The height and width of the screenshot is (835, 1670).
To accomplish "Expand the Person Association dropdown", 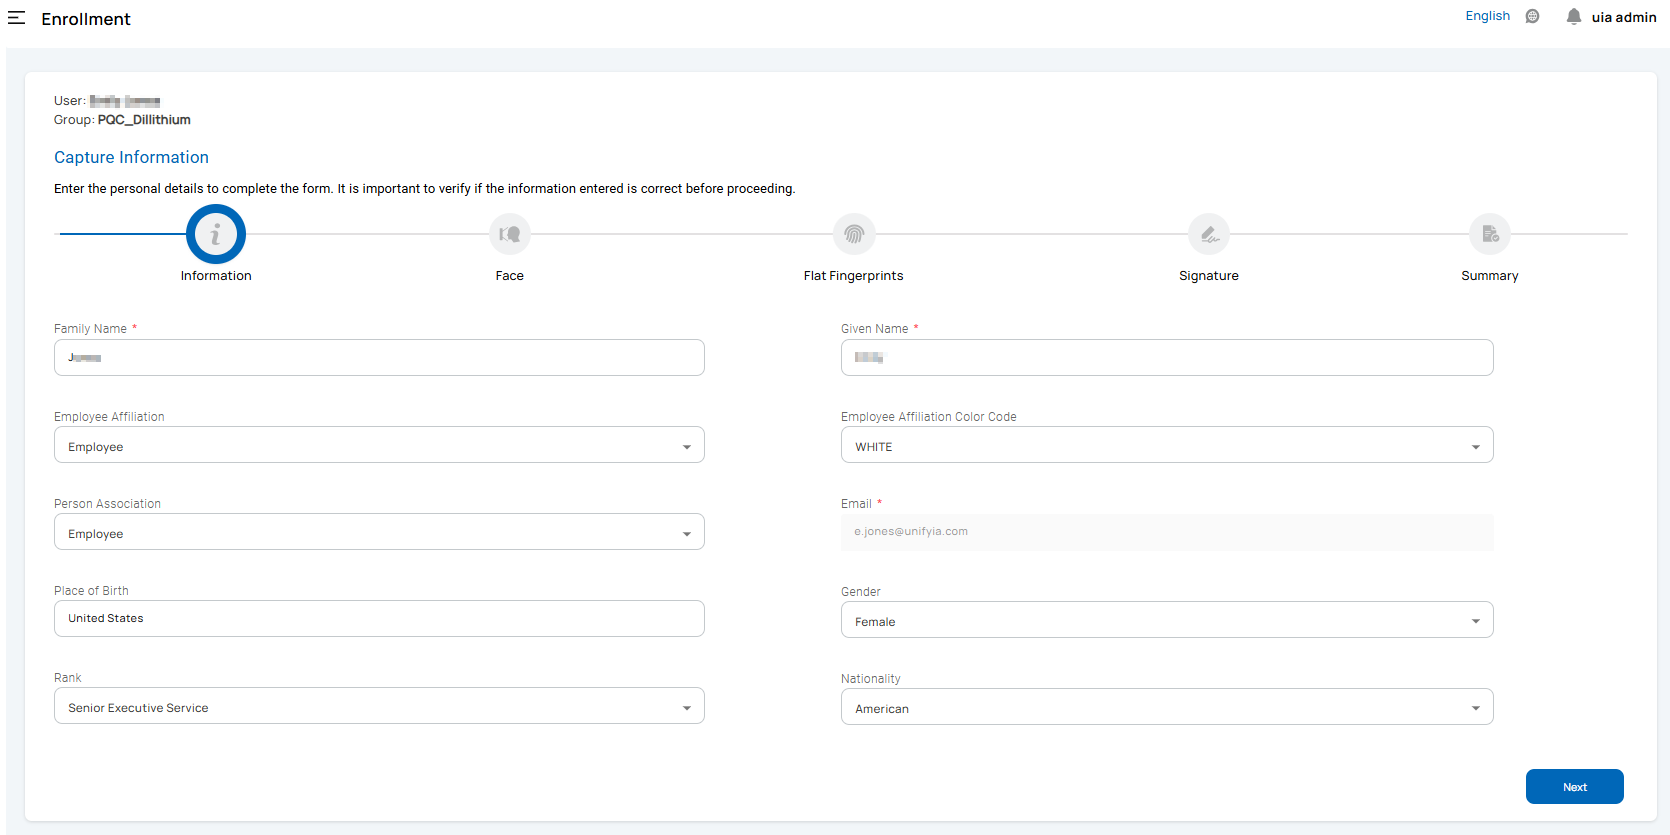I will point(379,533).
